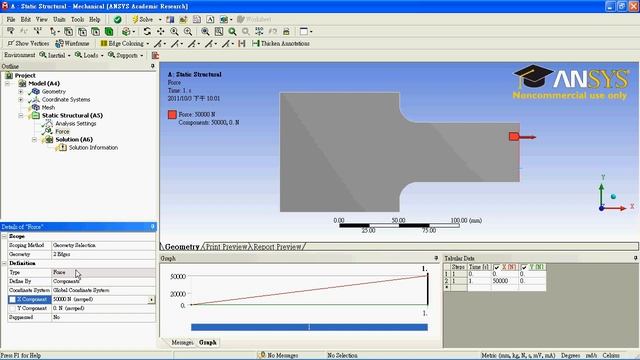
Task: Collapse the Static Structural (A5) node
Action: [x=20, y=116]
